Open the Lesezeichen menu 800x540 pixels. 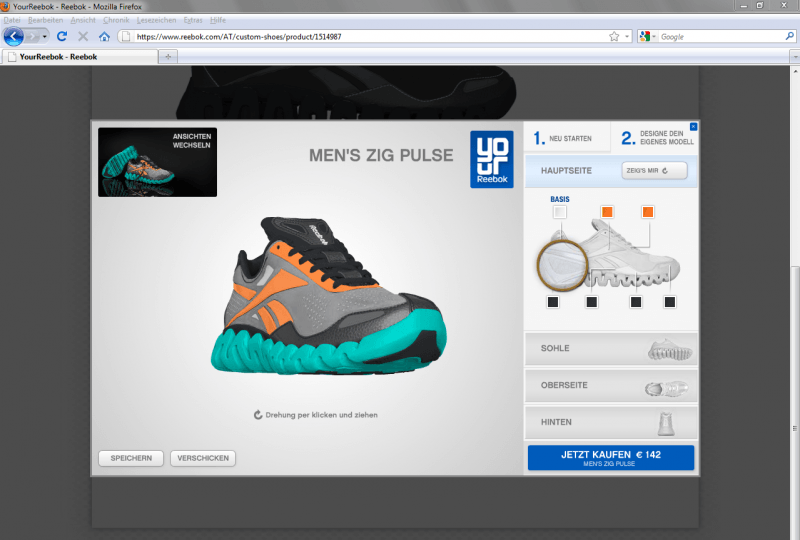(156, 20)
